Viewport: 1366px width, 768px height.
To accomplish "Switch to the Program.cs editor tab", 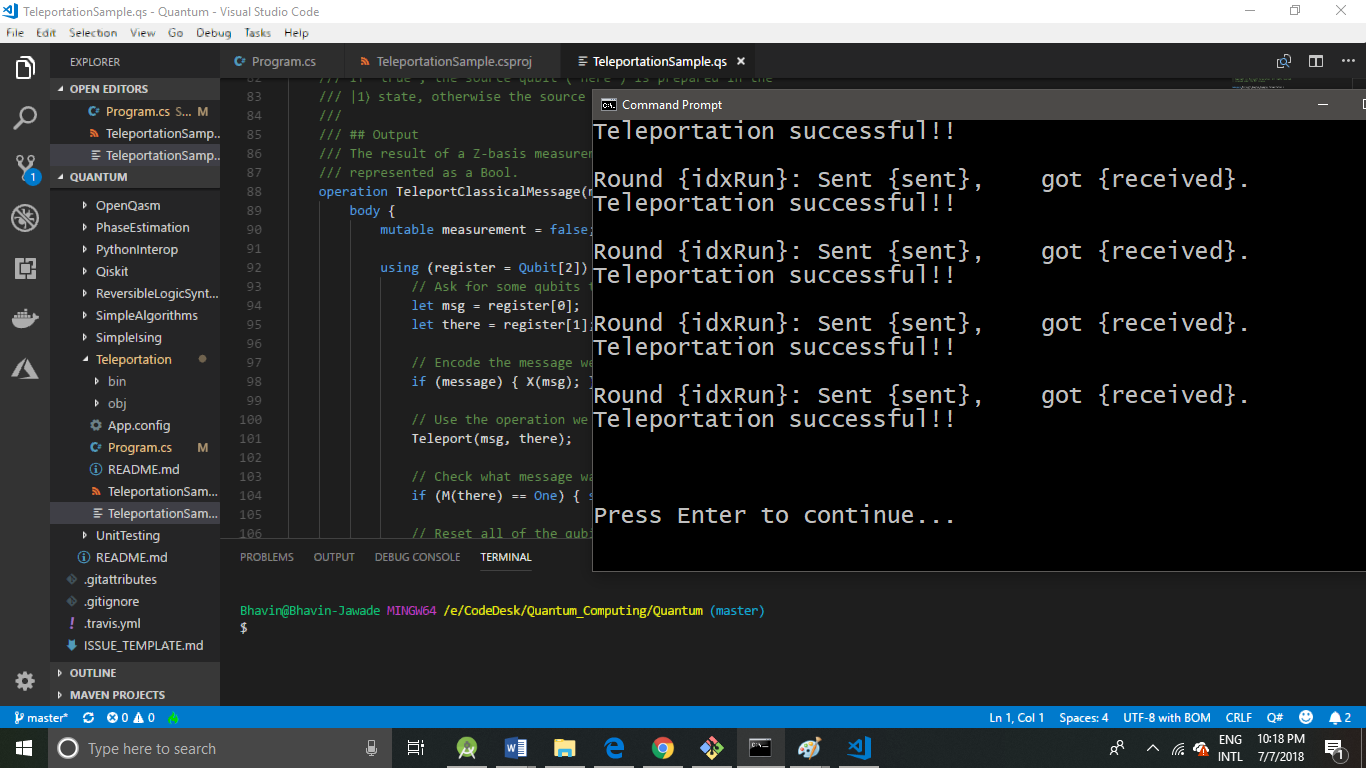I will pyautogui.click(x=283, y=62).
